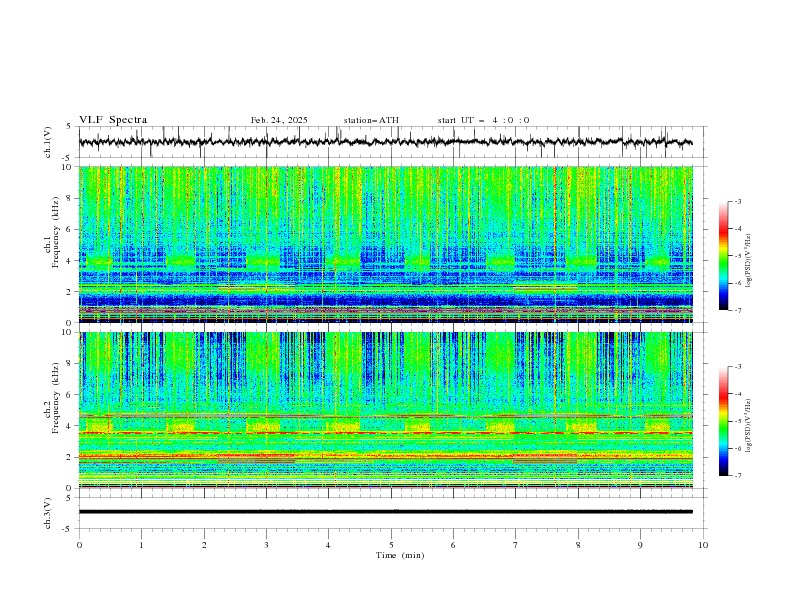Click the -5 tick on the upper color bar
This screenshot has width=792, height=612.
point(737,256)
